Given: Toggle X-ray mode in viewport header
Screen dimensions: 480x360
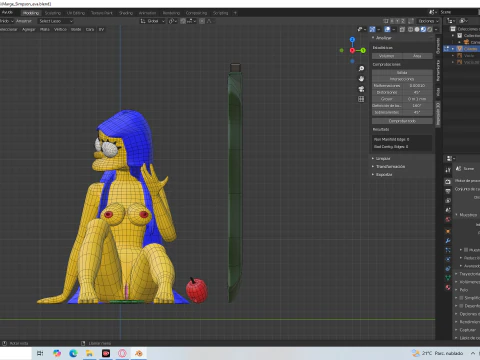Looking at the screenshot, I should [x=402, y=29].
